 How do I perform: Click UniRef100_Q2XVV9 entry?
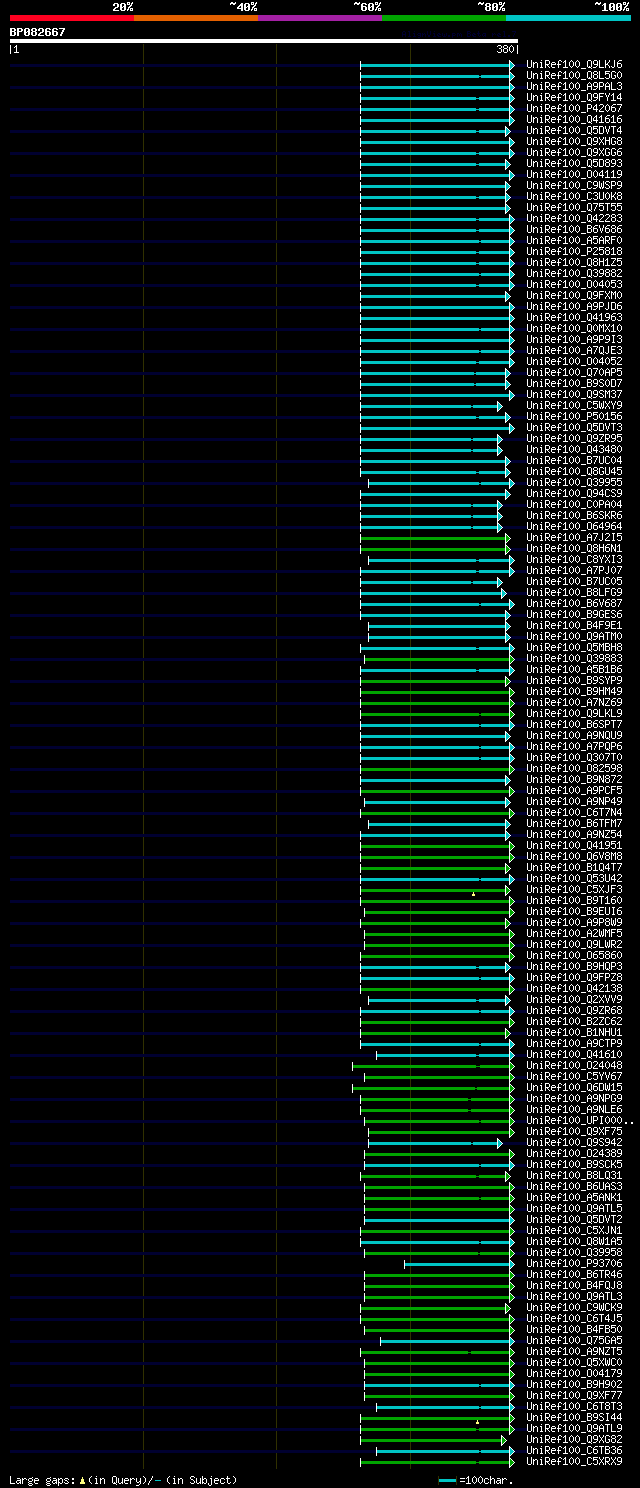pyautogui.click(x=574, y=1000)
